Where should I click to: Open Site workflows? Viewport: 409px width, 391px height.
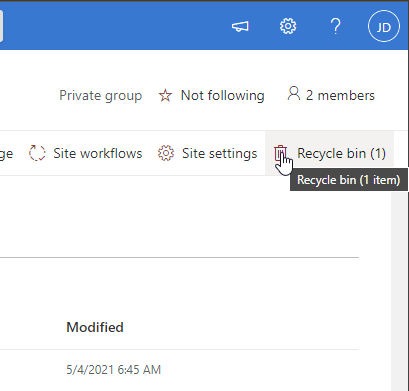[x=98, y=153]
